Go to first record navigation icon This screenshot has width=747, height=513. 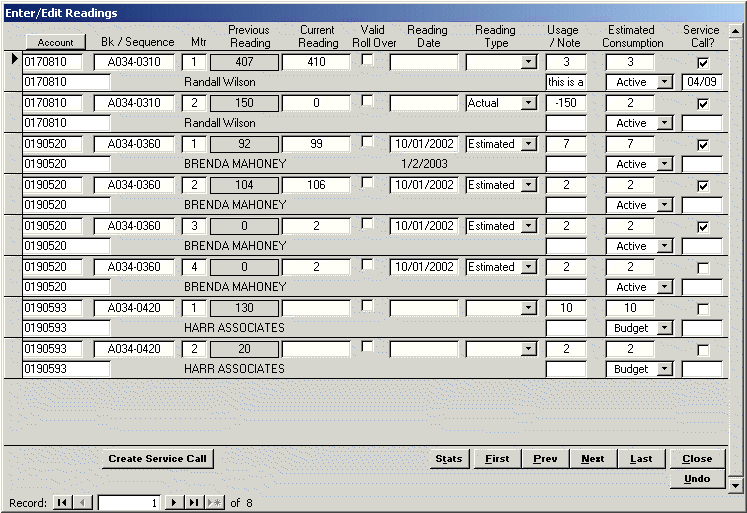point(62,503)
